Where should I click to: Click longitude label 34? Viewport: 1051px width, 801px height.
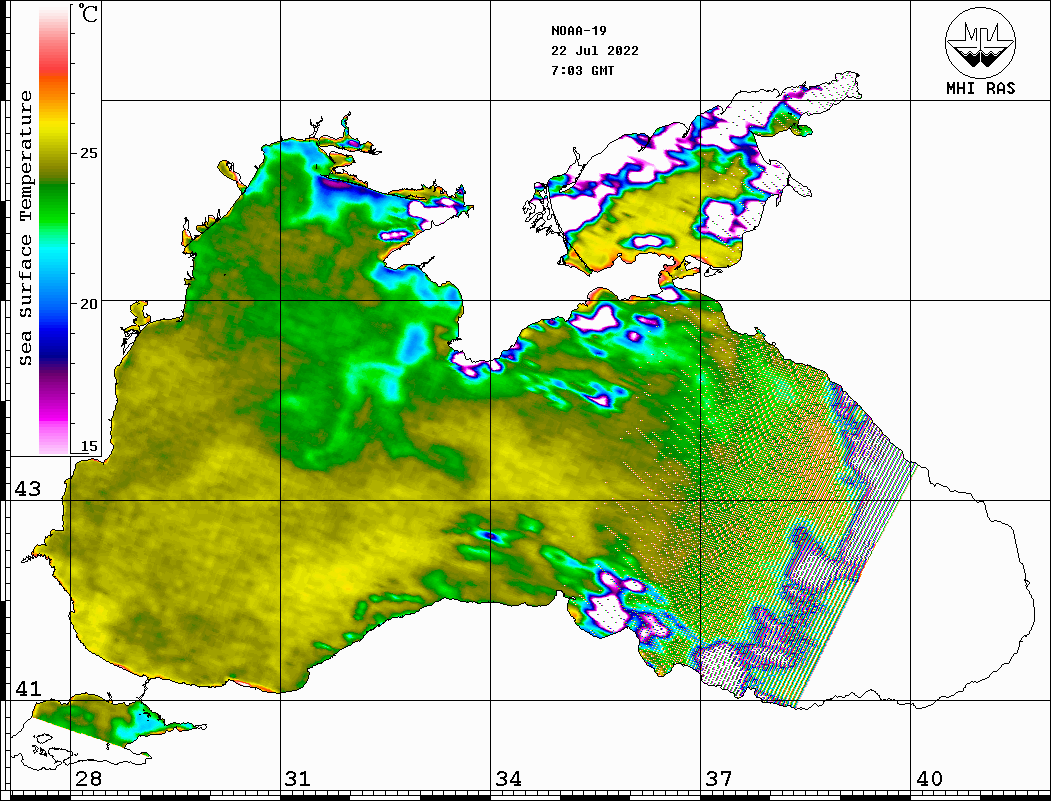[509, 779]
